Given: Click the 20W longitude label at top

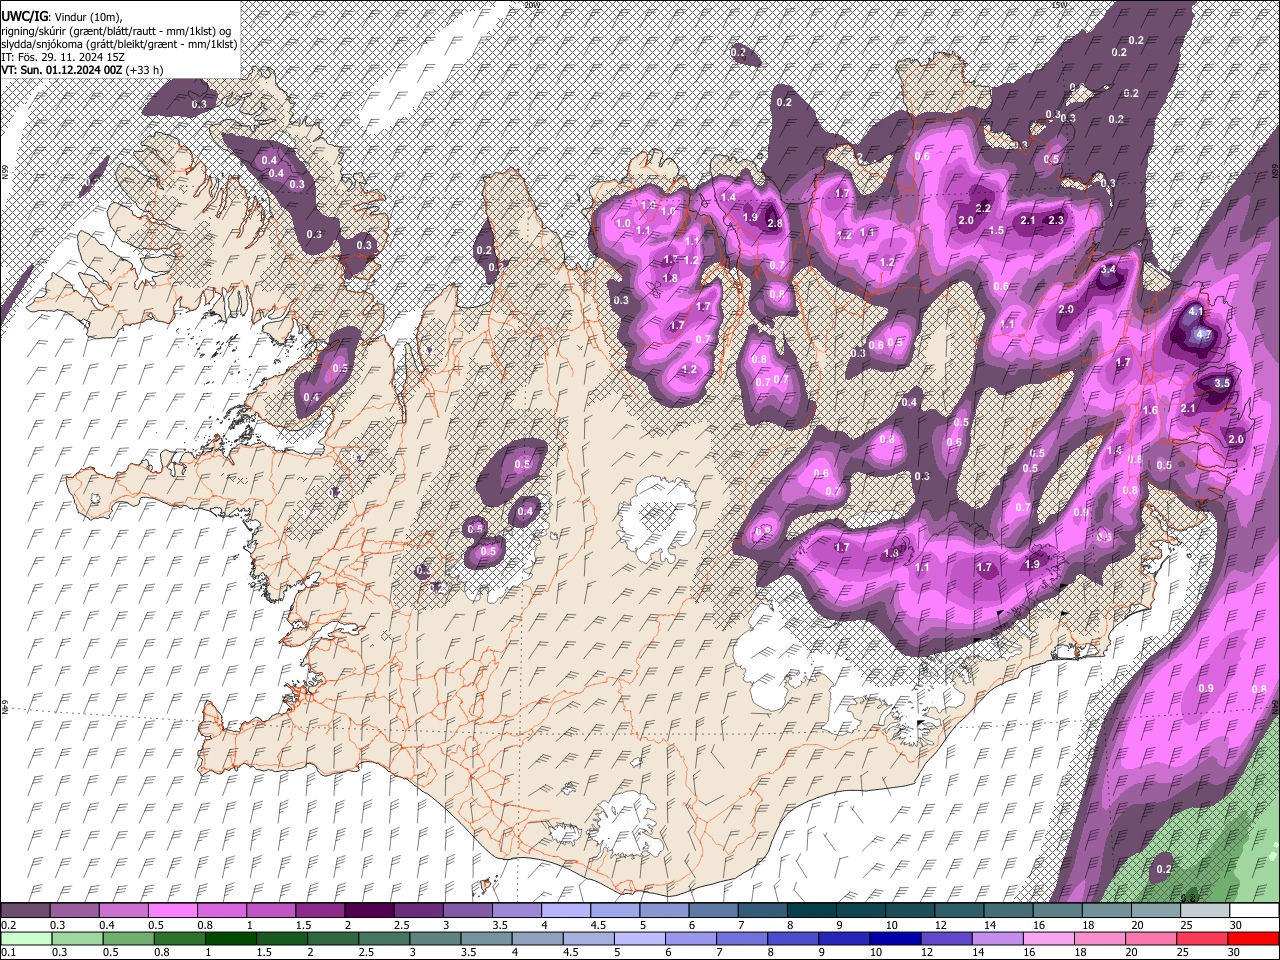Looking at the screenshot, I should [530, 5].
